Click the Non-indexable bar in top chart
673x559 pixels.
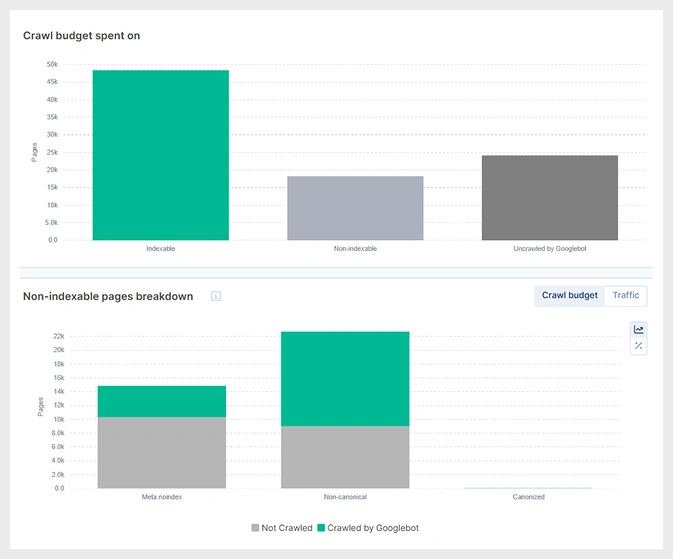(x=355, y=208)
